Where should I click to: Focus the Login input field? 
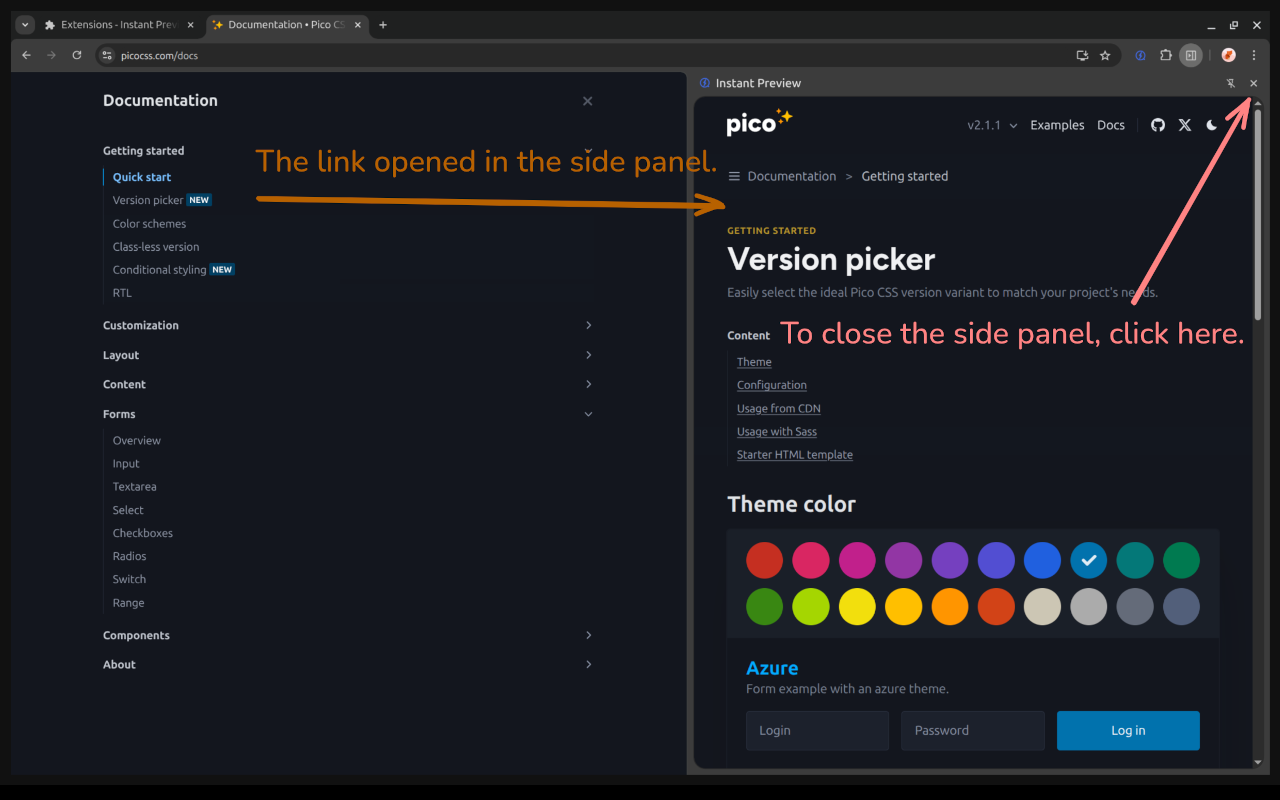817,731
